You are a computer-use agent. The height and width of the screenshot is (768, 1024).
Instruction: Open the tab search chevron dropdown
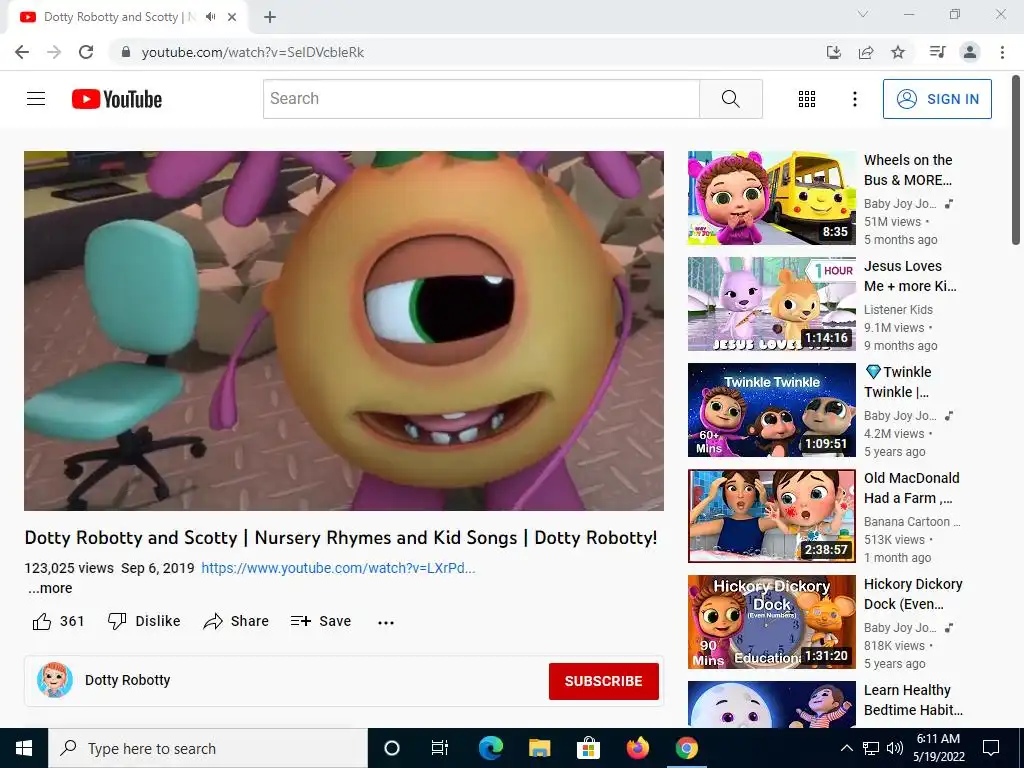[x=863, y=14]
